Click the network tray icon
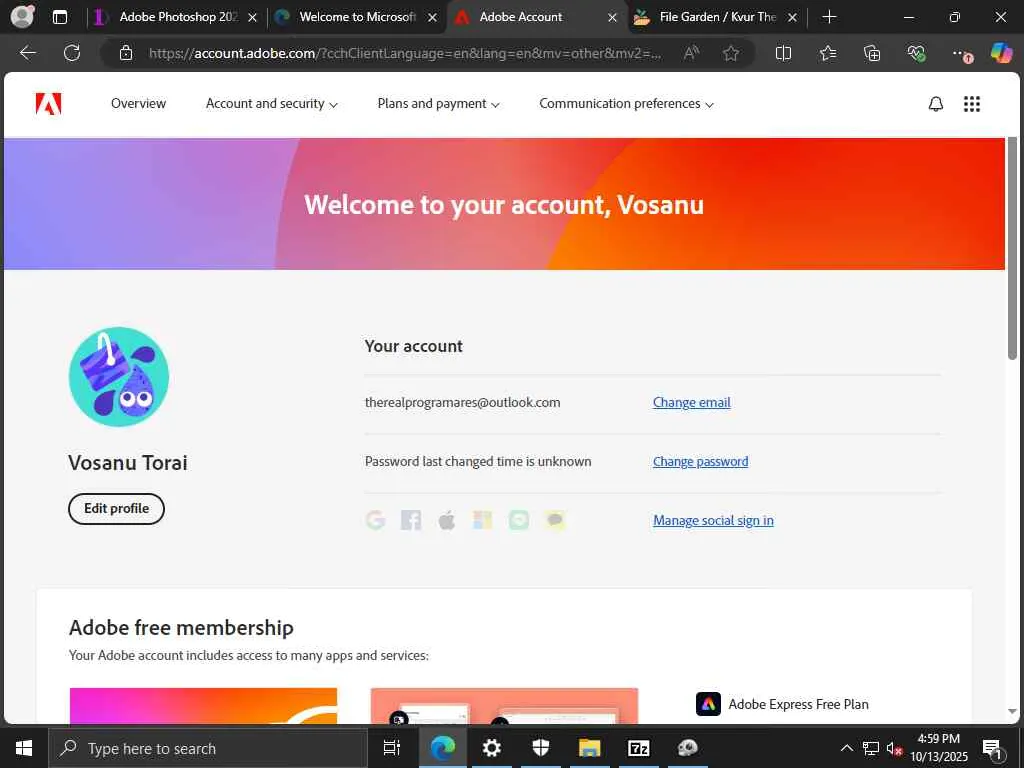Screen dimensions: 1024x768 click(x=871, y=748)
